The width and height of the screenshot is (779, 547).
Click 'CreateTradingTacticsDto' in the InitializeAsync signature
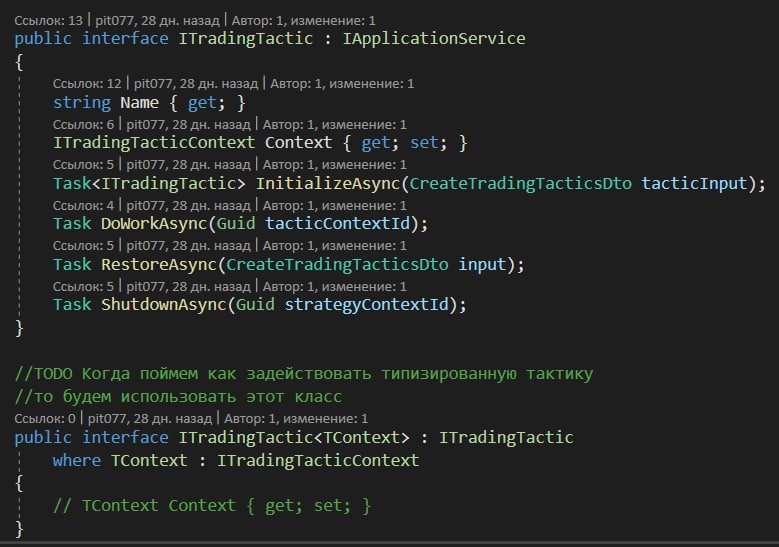tap(520, 184)
